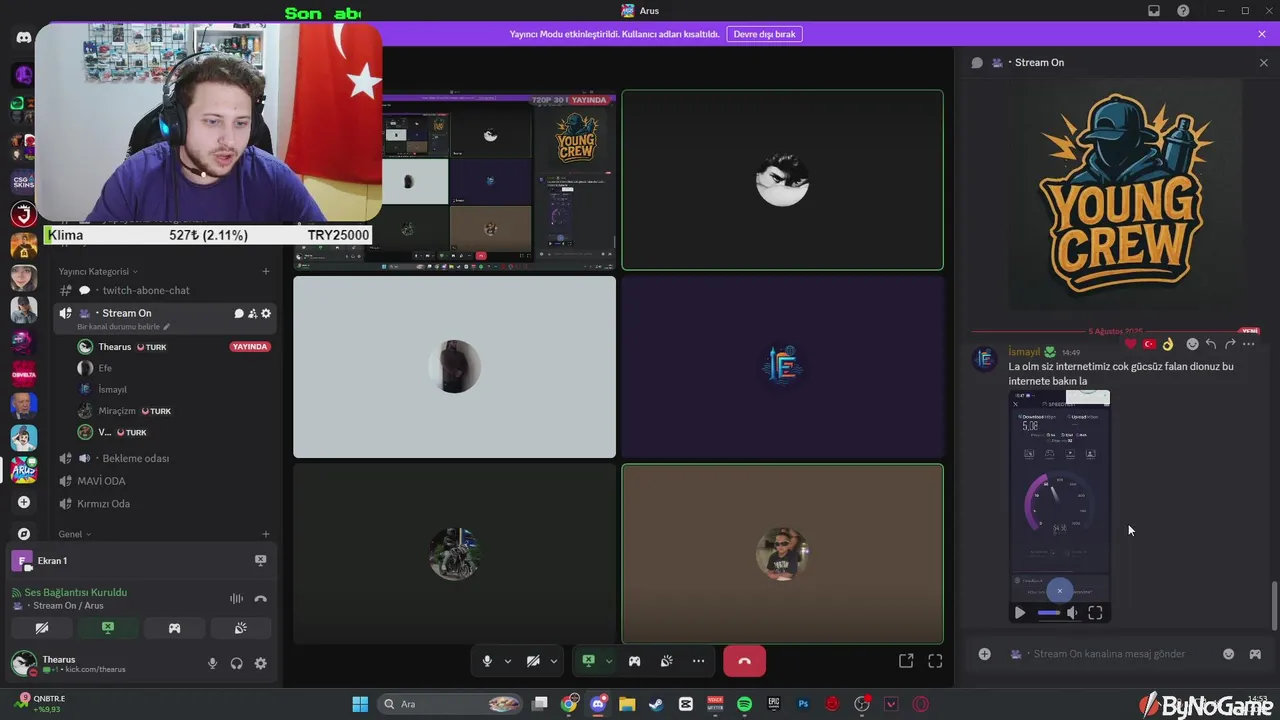Image resolution: width=1280 pixels, height=720 pixels.
Task: Collapse the Genel category
Action: [74, 534]
